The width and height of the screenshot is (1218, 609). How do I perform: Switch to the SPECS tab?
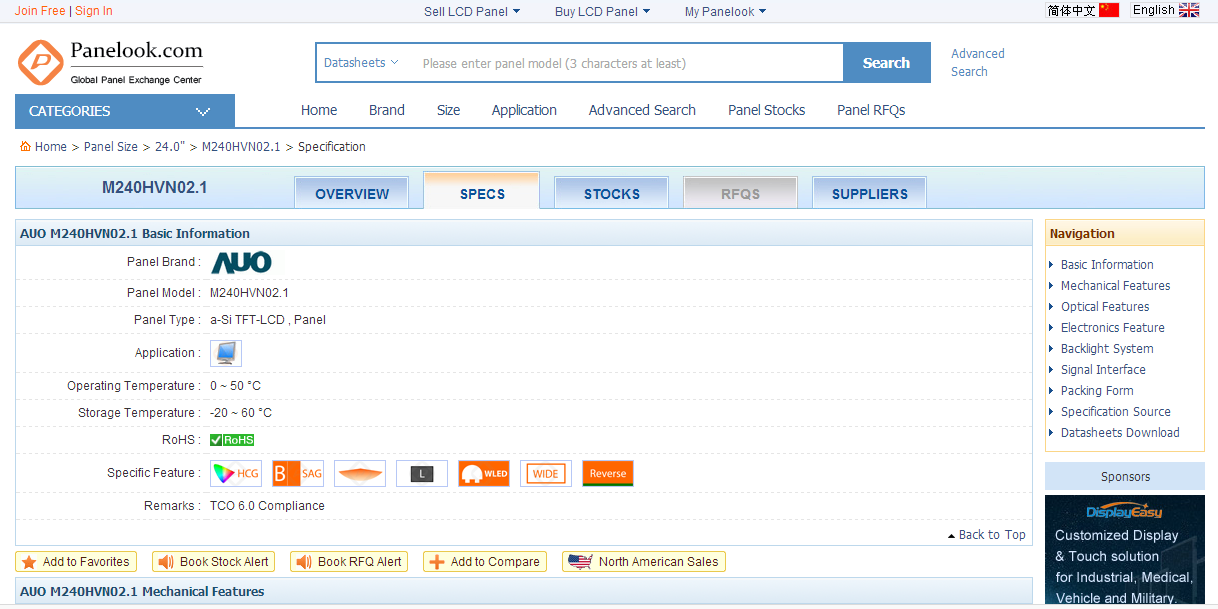[482, 191]
